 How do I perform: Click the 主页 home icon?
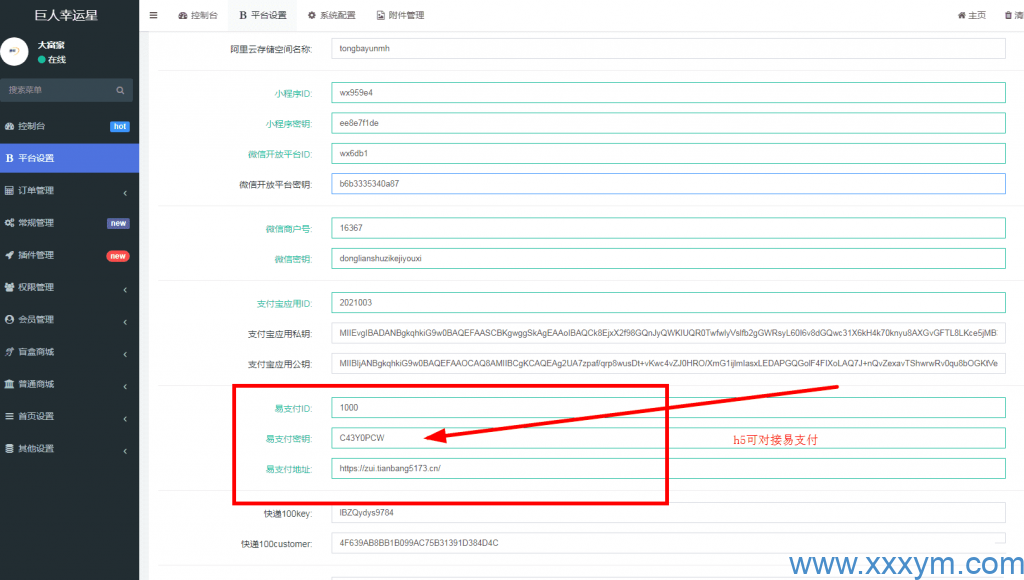point(962,16)
